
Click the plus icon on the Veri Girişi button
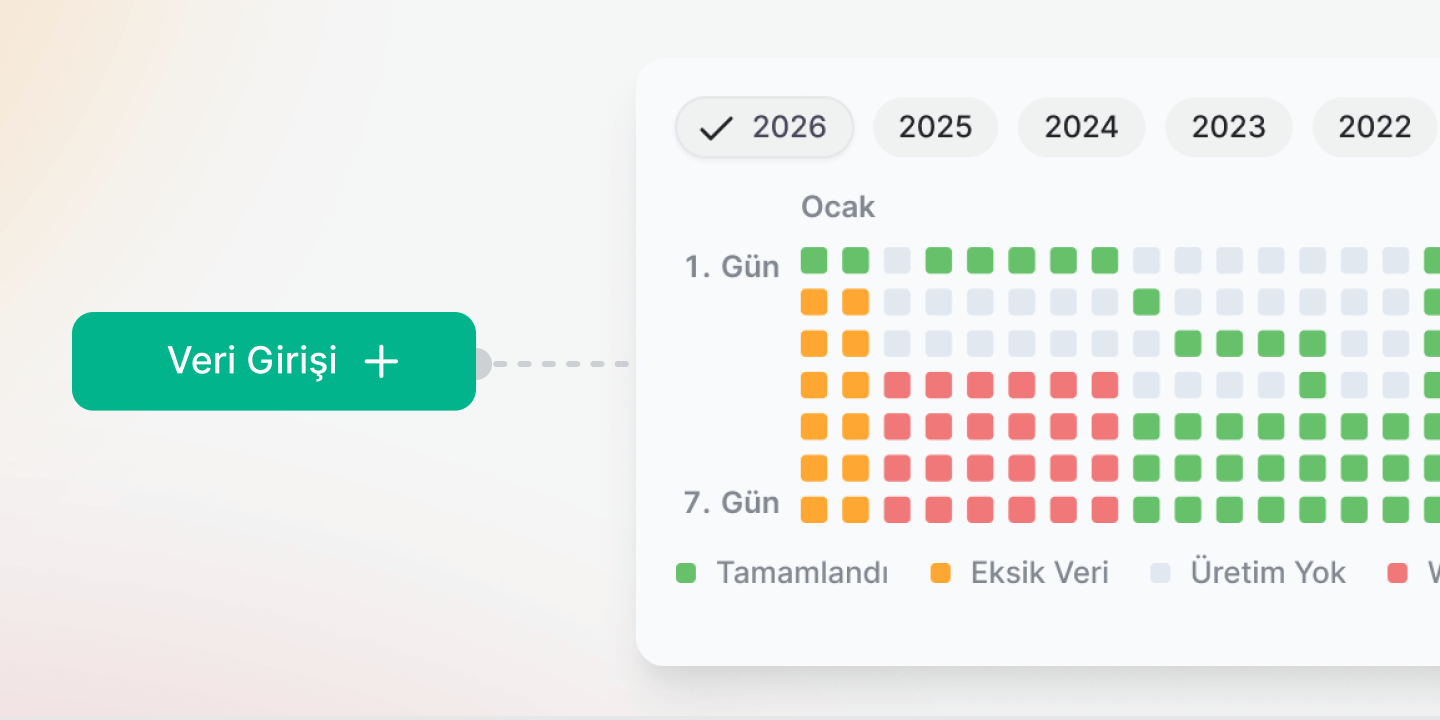tap(381, 362)
